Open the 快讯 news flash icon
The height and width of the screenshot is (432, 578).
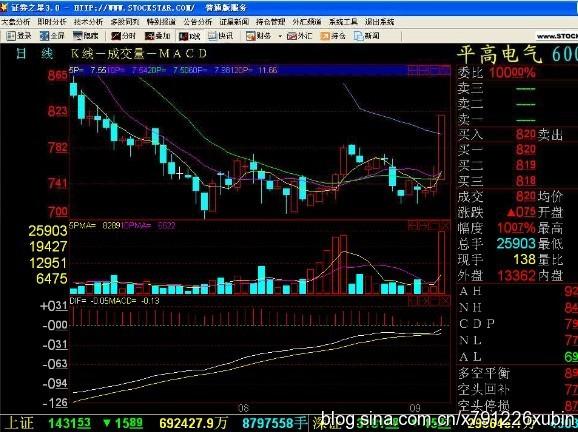(220, 36)
